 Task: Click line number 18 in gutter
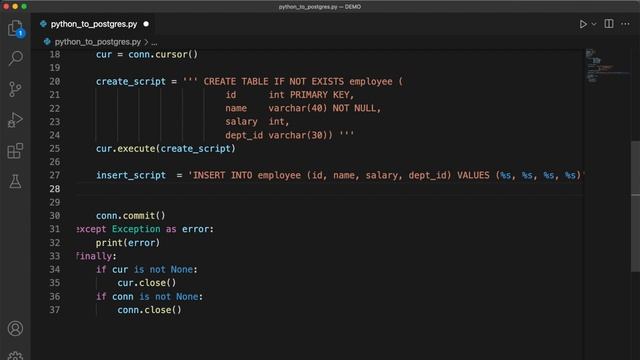[55, 54]
